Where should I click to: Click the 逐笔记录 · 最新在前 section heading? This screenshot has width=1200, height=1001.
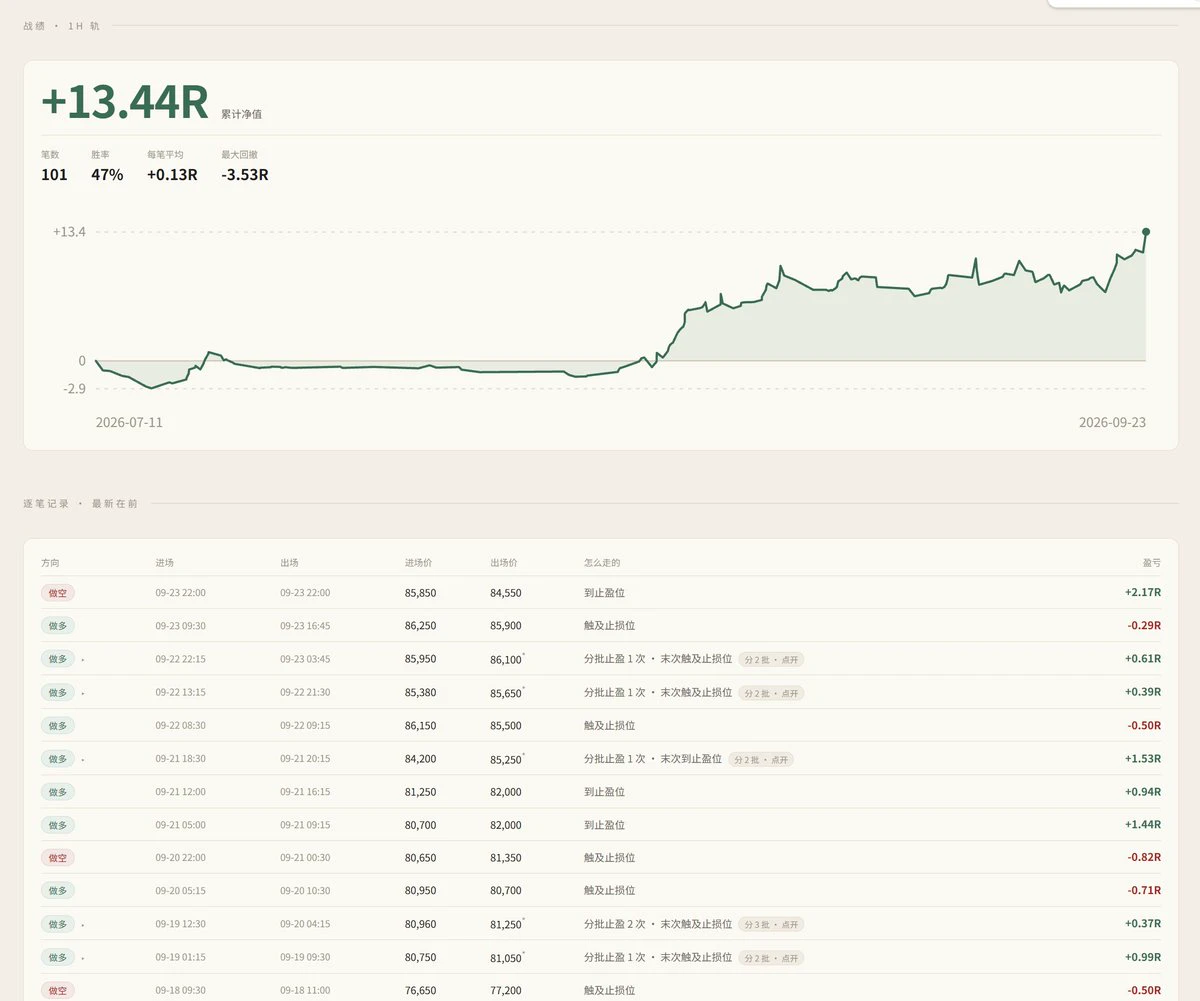click(80, 504)
